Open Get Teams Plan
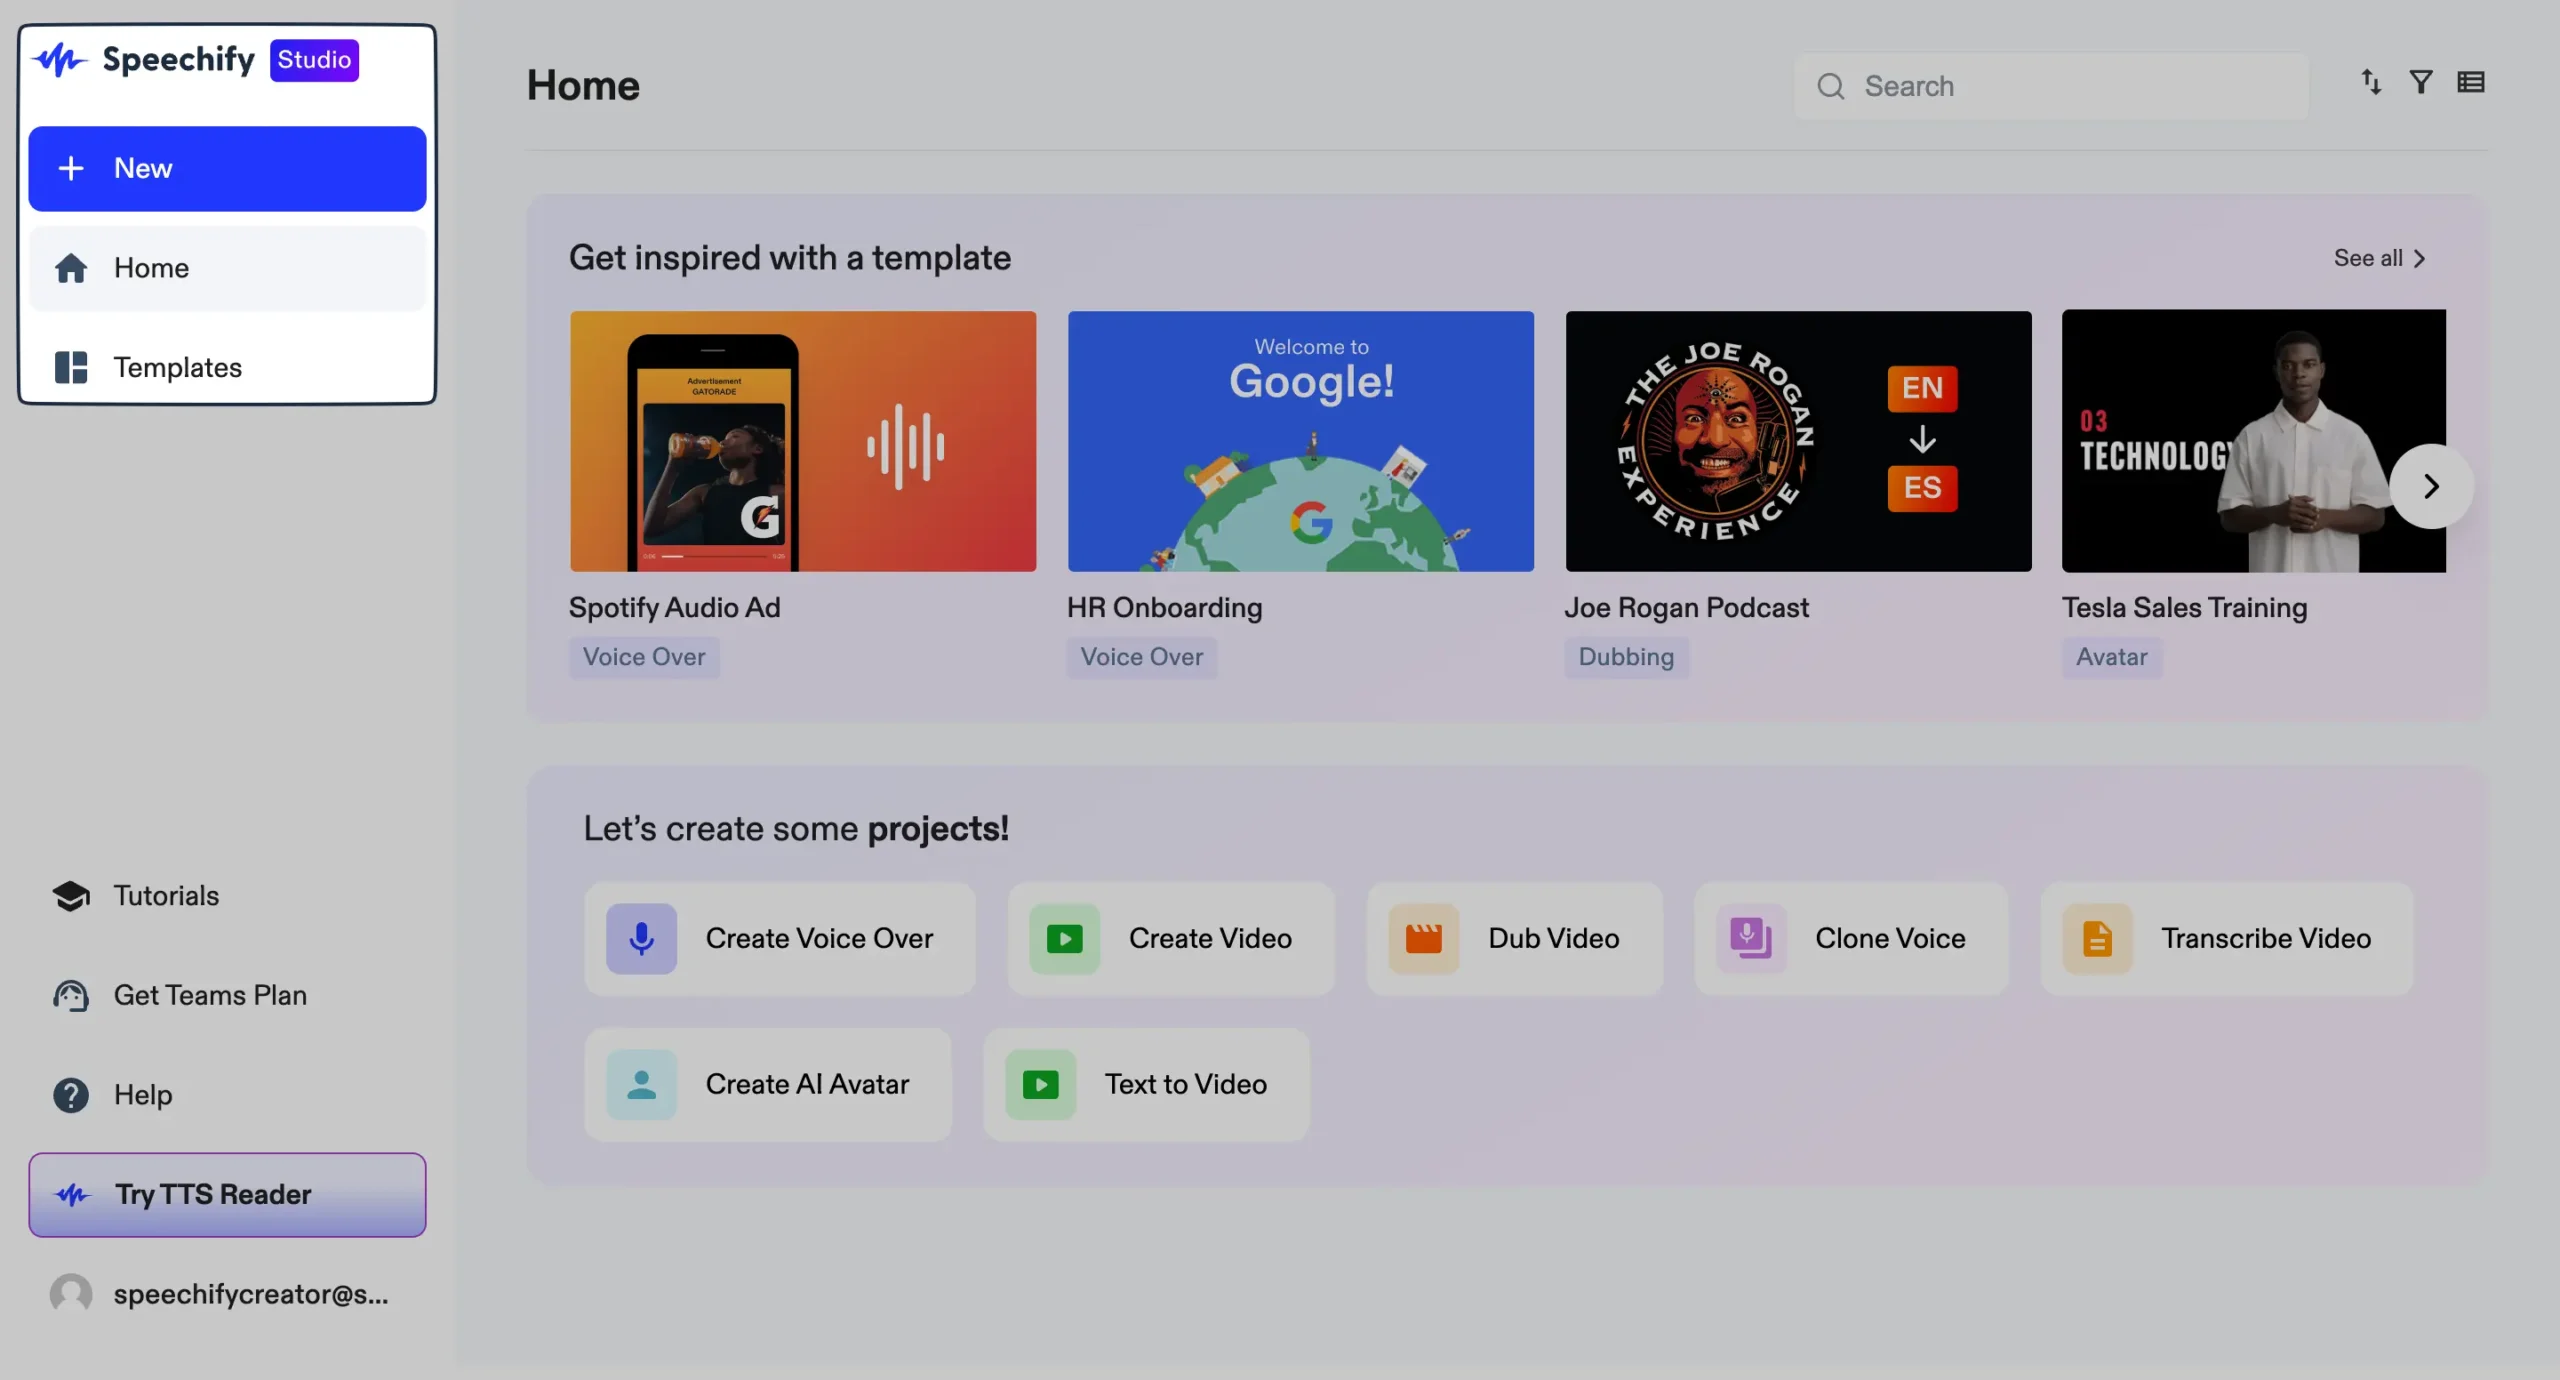 209,995
